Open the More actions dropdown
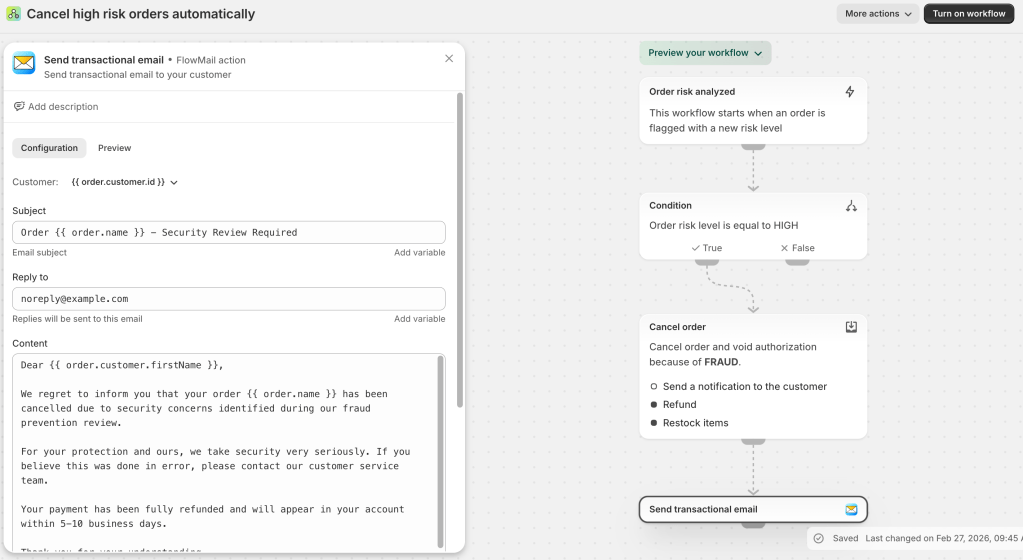The height and width of the screenshot is (560, 1023). 878,14
